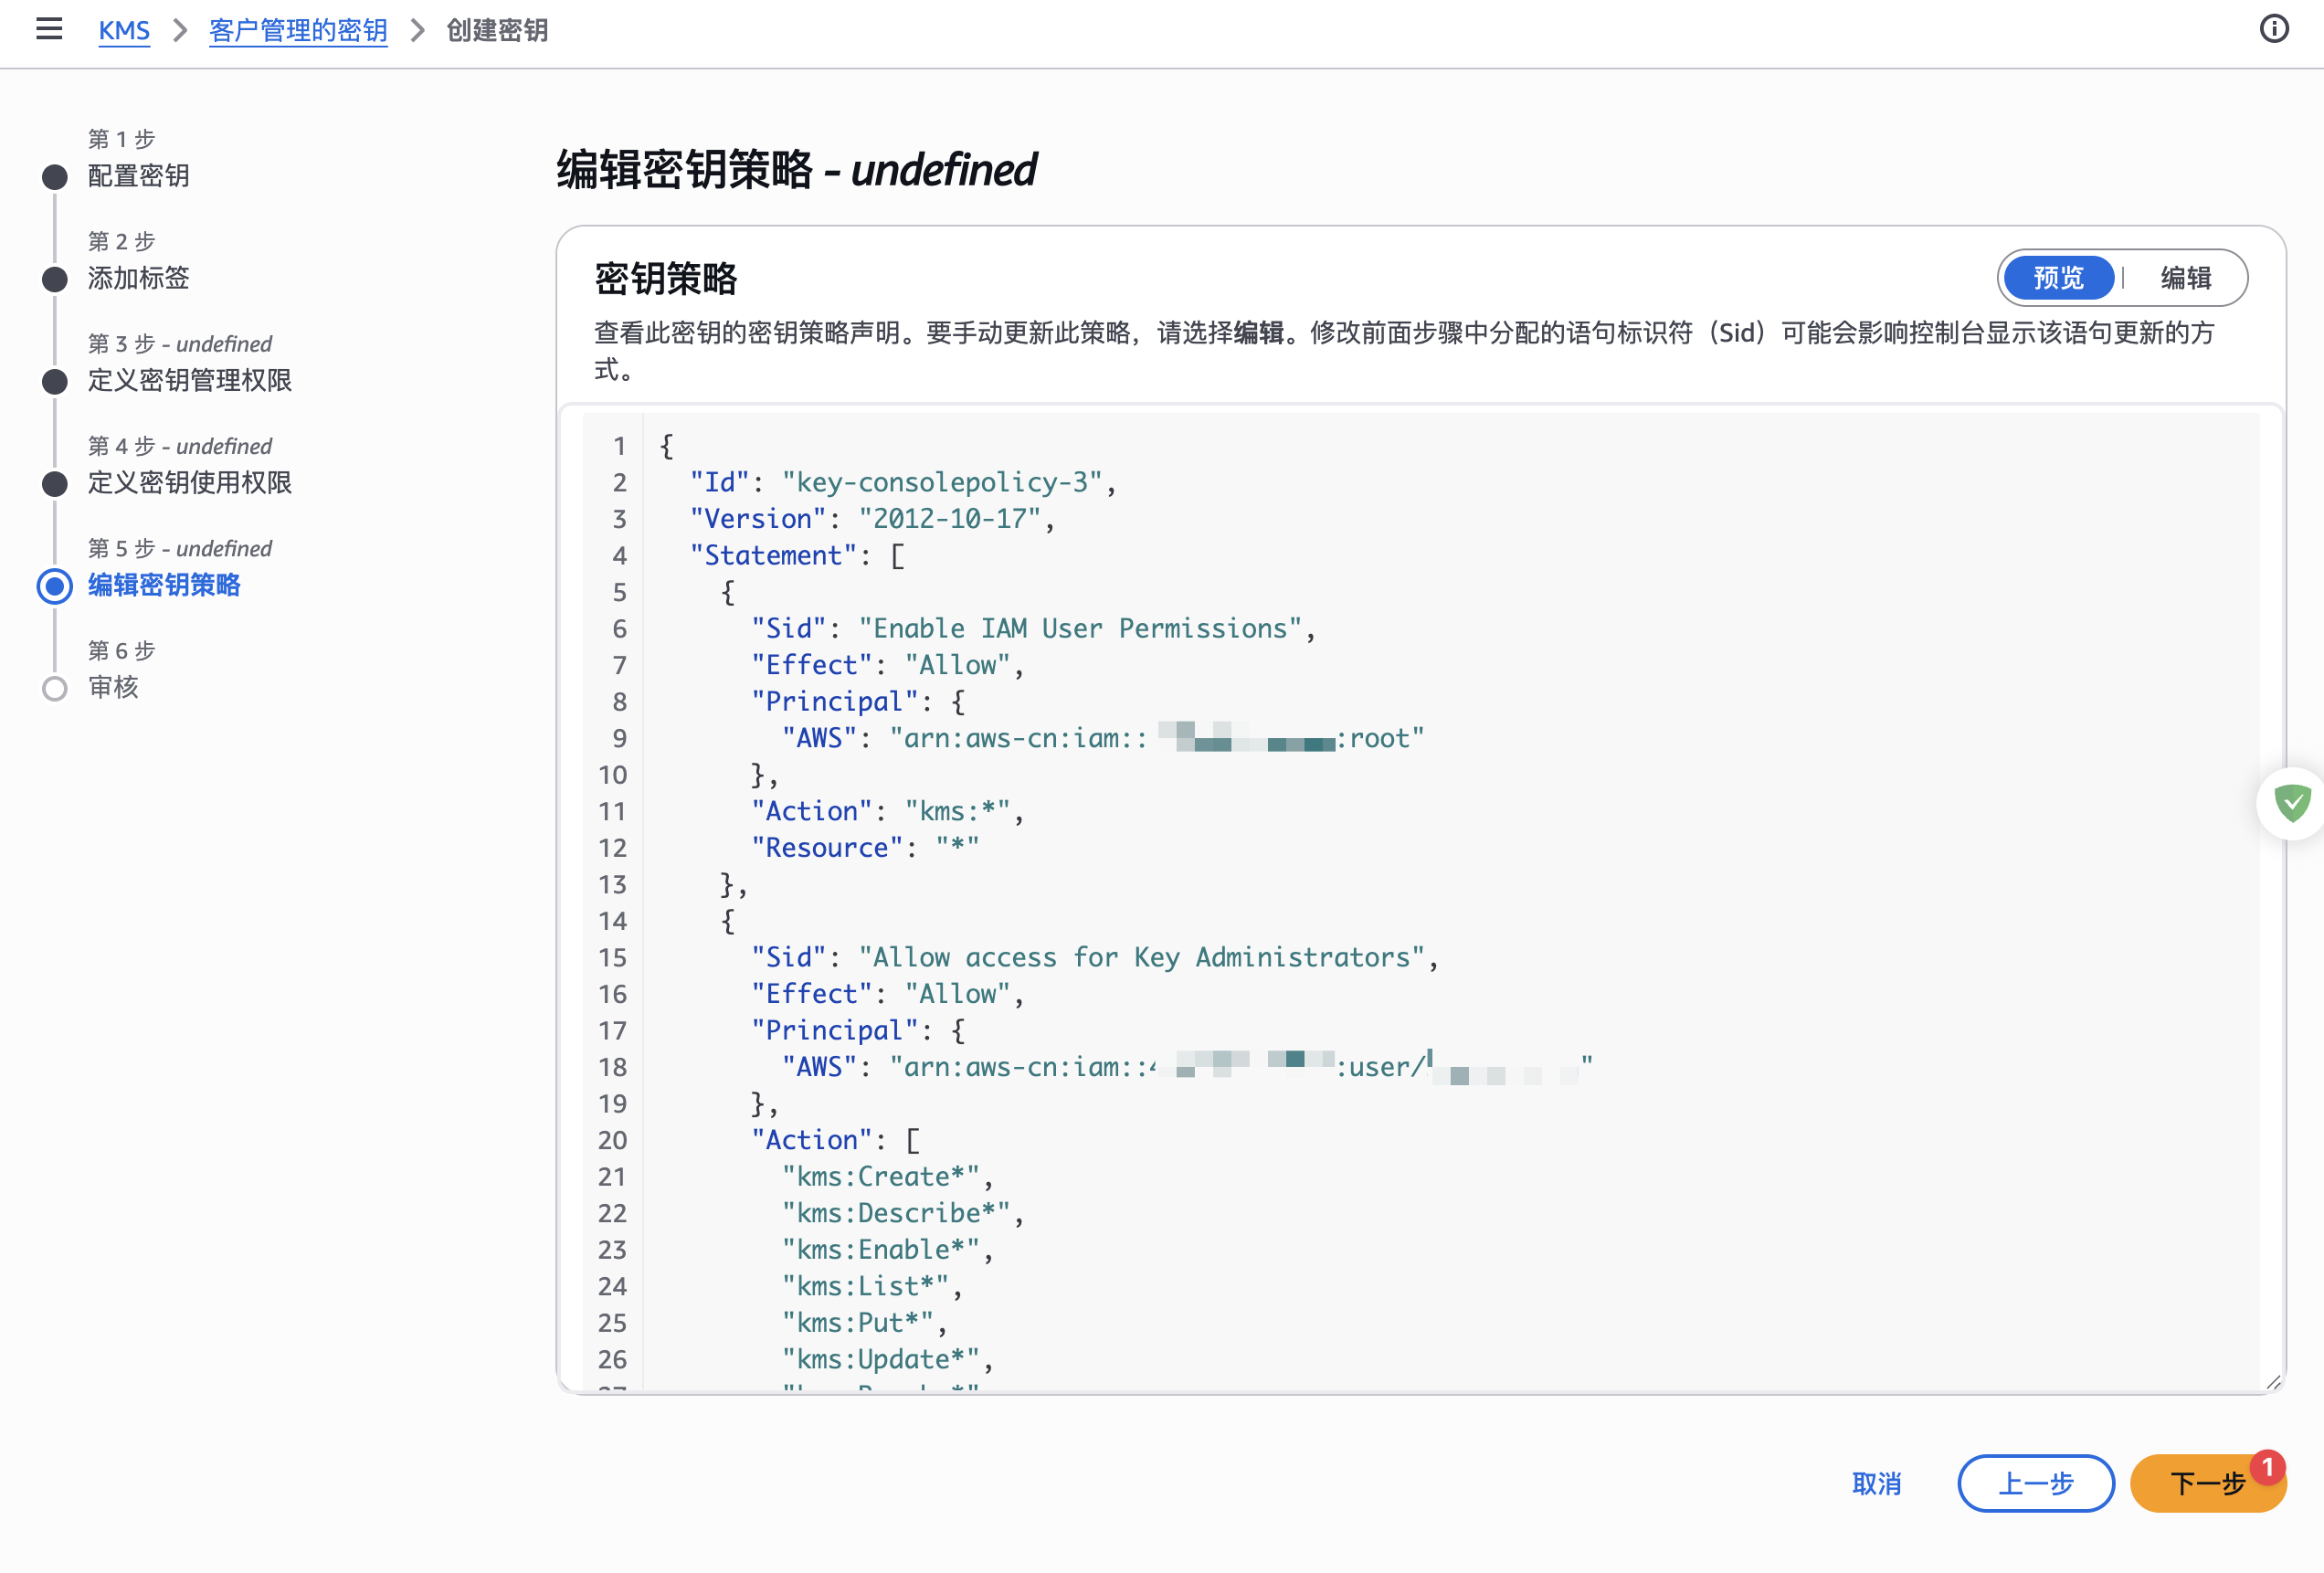Switch policy view to 编辑 mode
The height and width of the screenshot is (1573, 2324).
coord(2188,278)
